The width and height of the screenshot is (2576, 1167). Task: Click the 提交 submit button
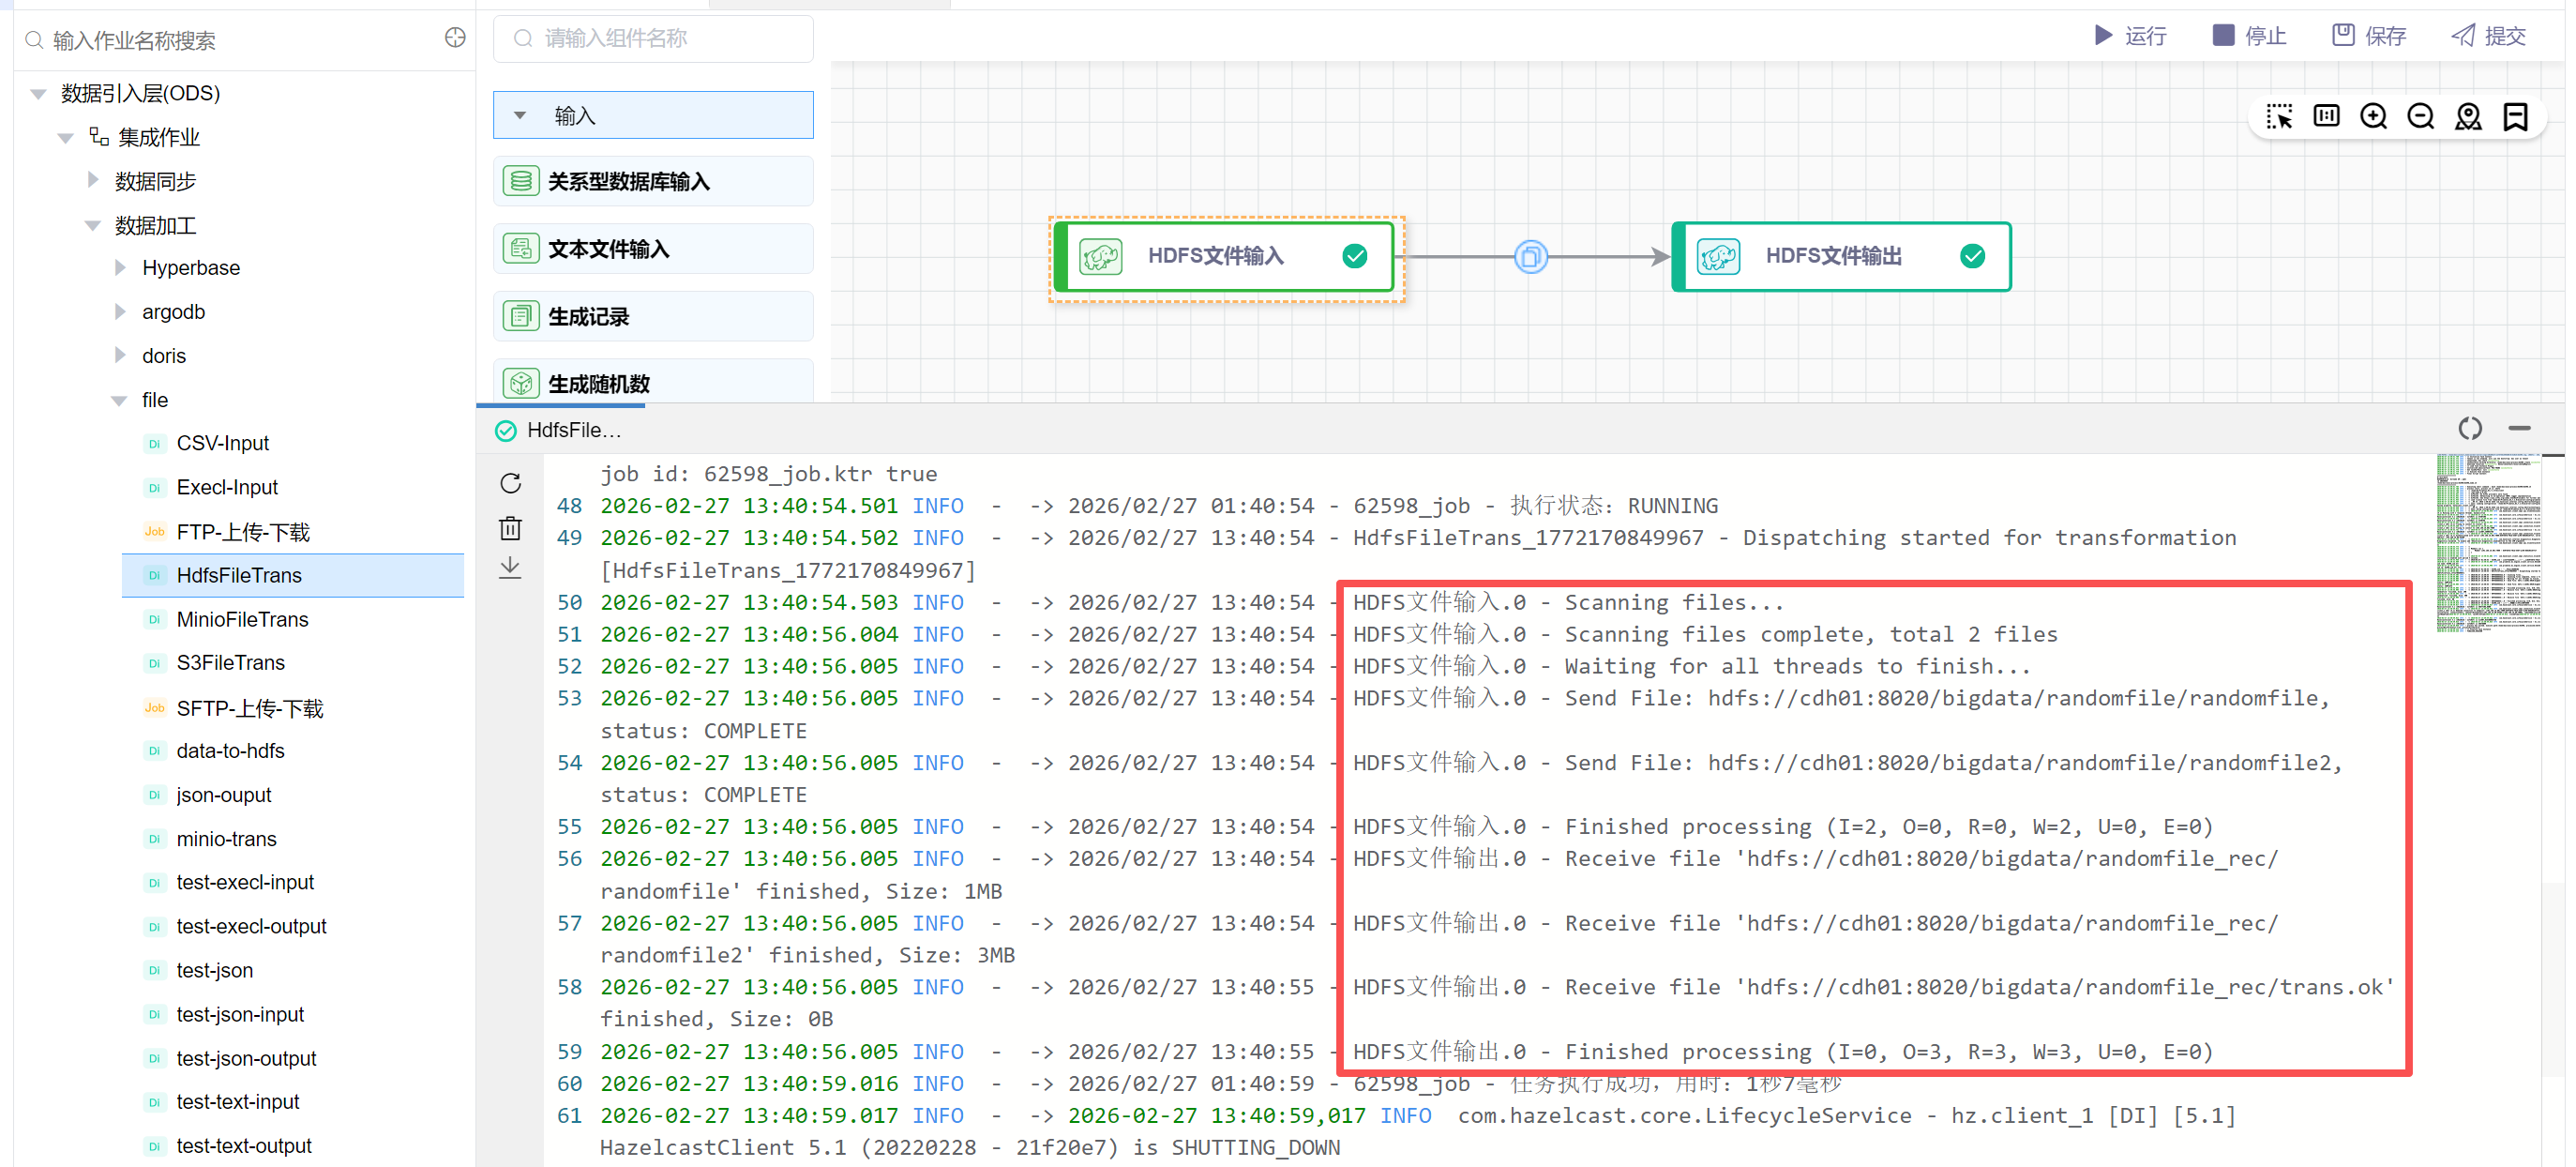click(x=2489, y=37)
